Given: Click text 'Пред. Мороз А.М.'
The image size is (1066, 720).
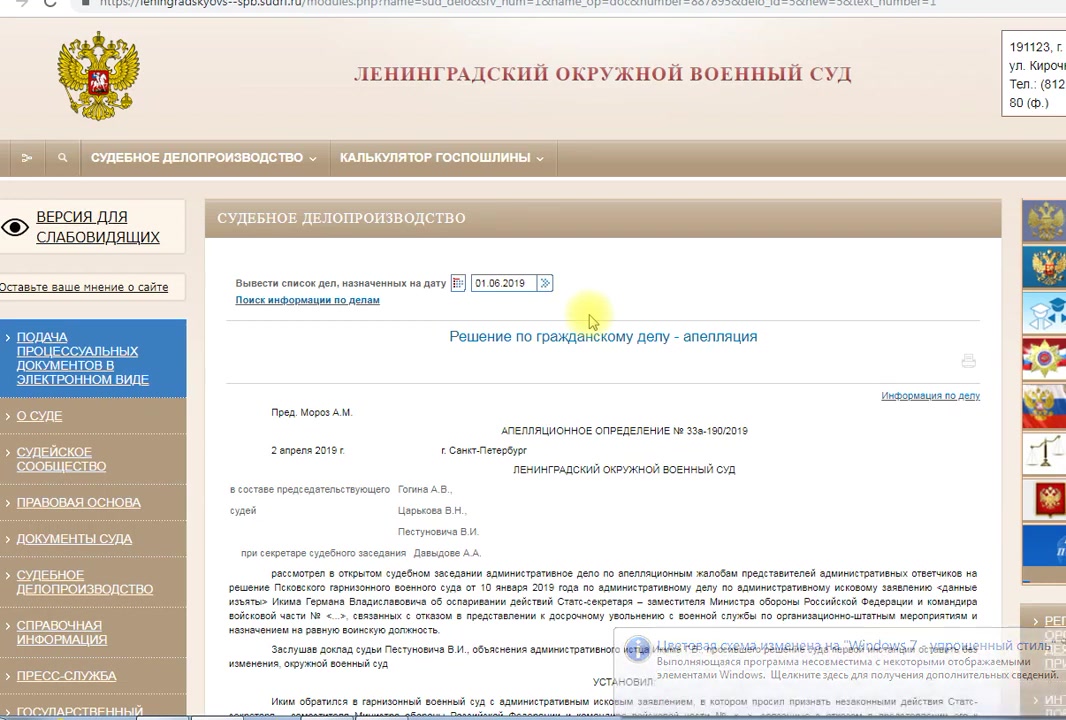Looking at the screenshot, I should 311,412.
